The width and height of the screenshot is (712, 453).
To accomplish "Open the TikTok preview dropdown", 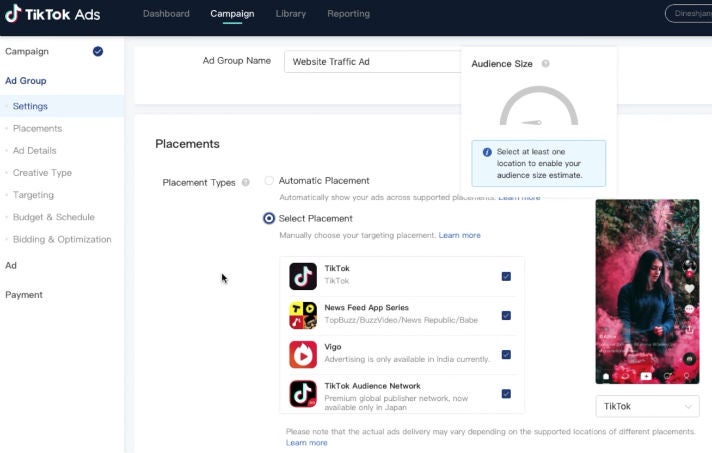I will [647, 407].
